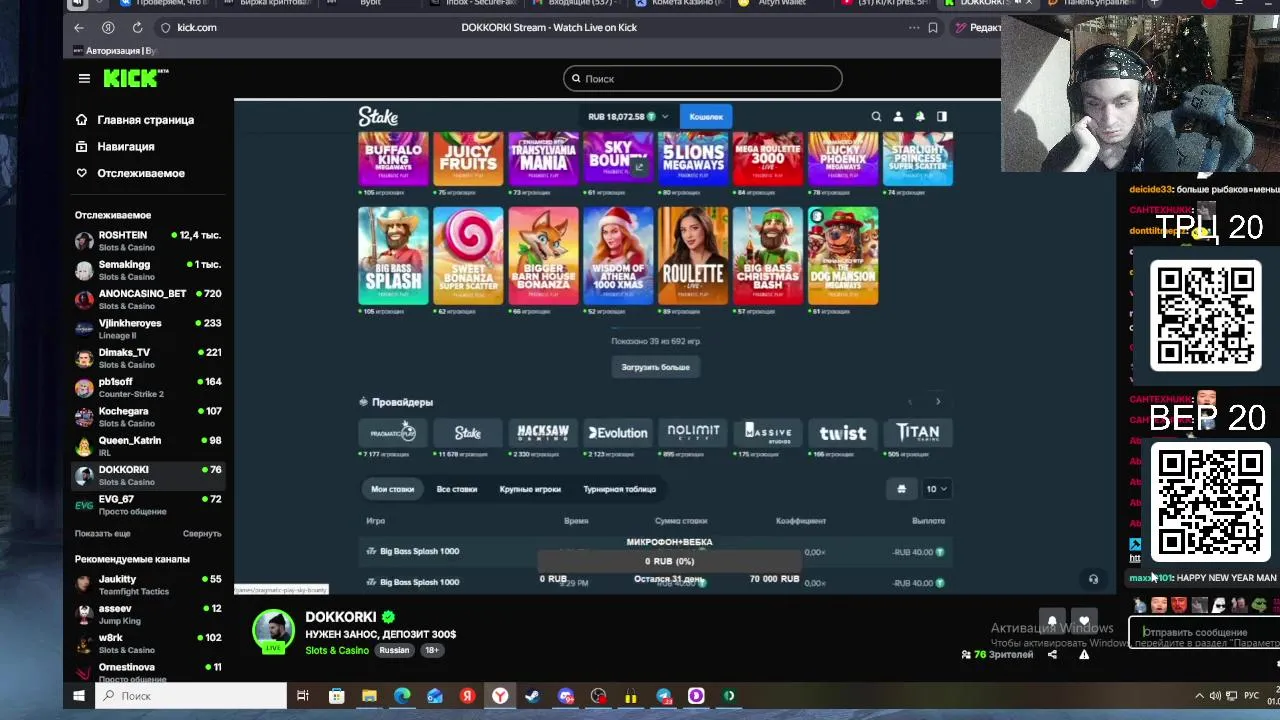Open Queen_Katrin channel in sidebar

click(x=148, y=446)
